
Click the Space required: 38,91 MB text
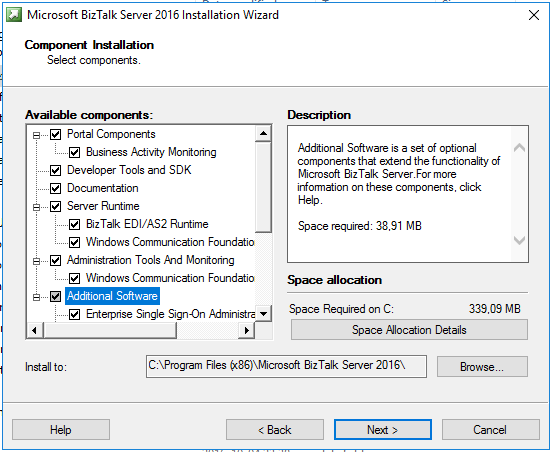coord(360,226)
